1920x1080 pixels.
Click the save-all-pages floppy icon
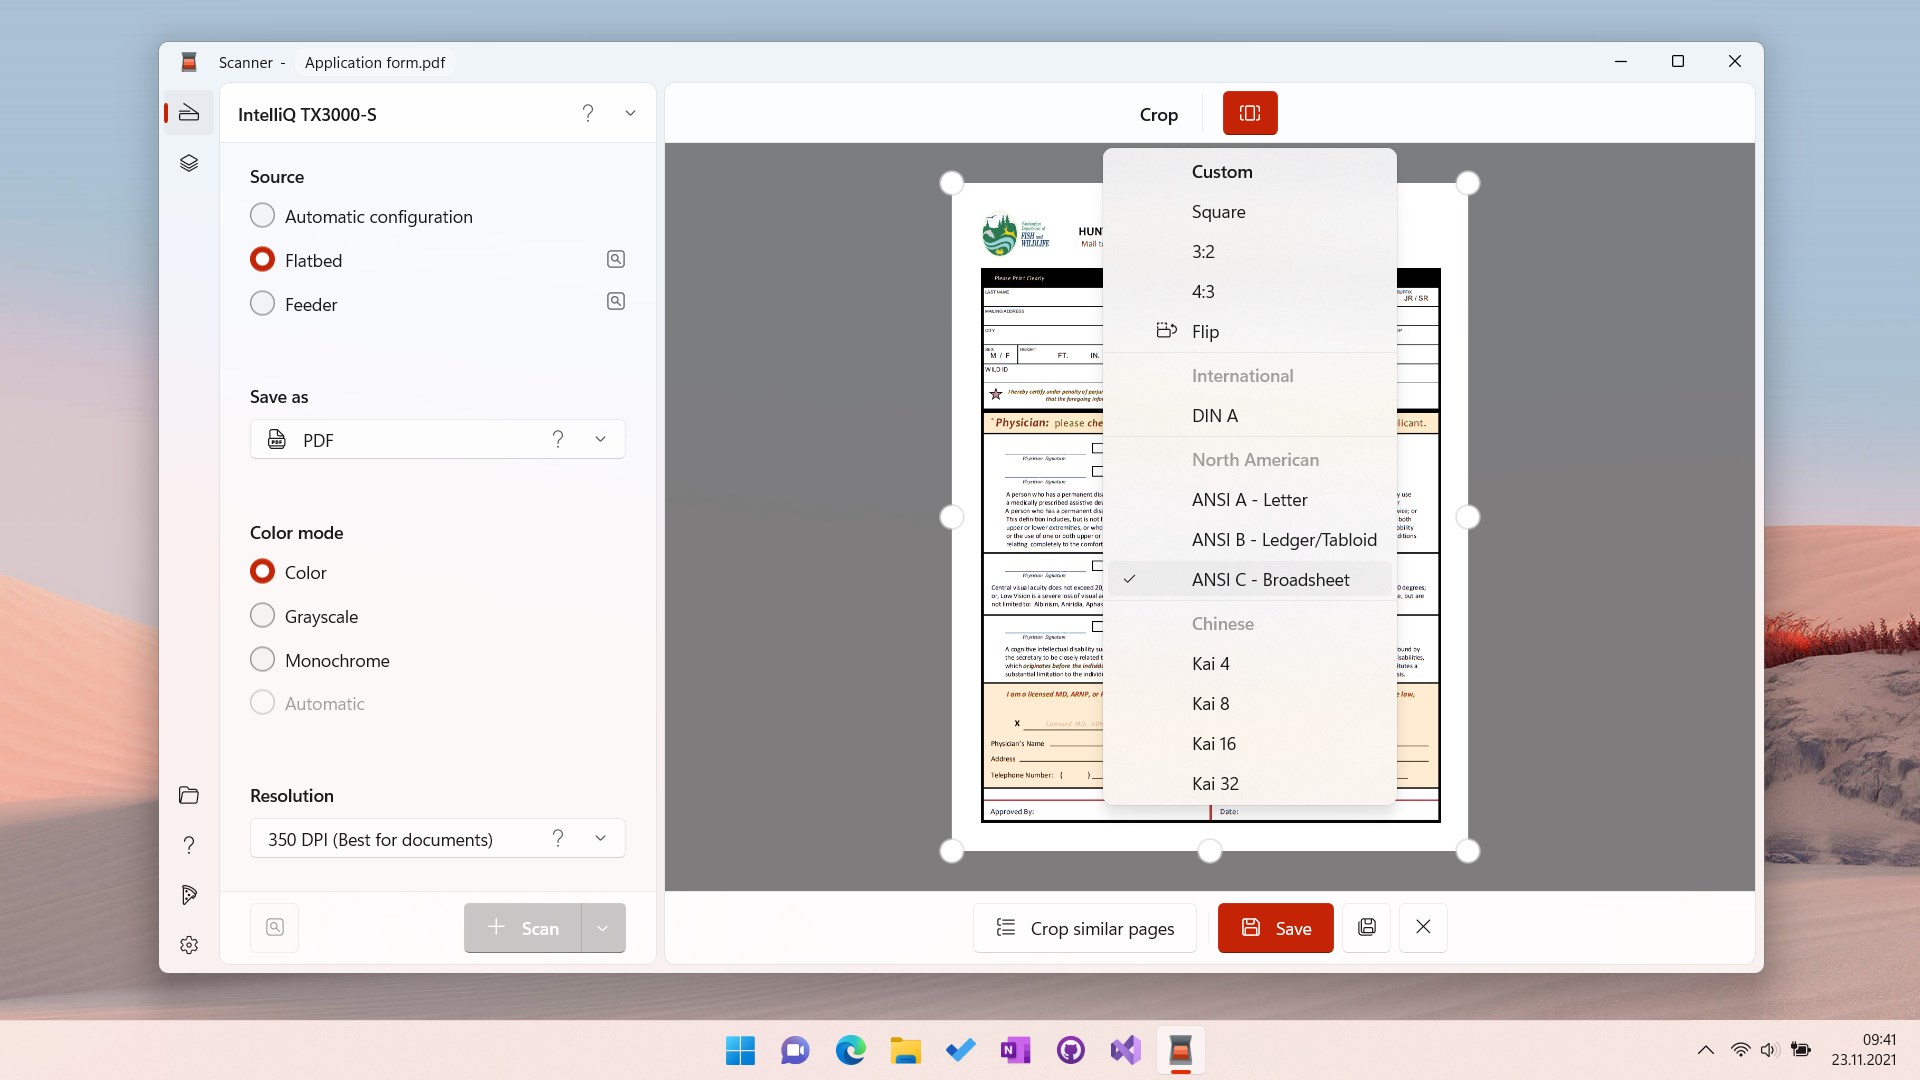pyautogui.click(x=1366, y=927)
